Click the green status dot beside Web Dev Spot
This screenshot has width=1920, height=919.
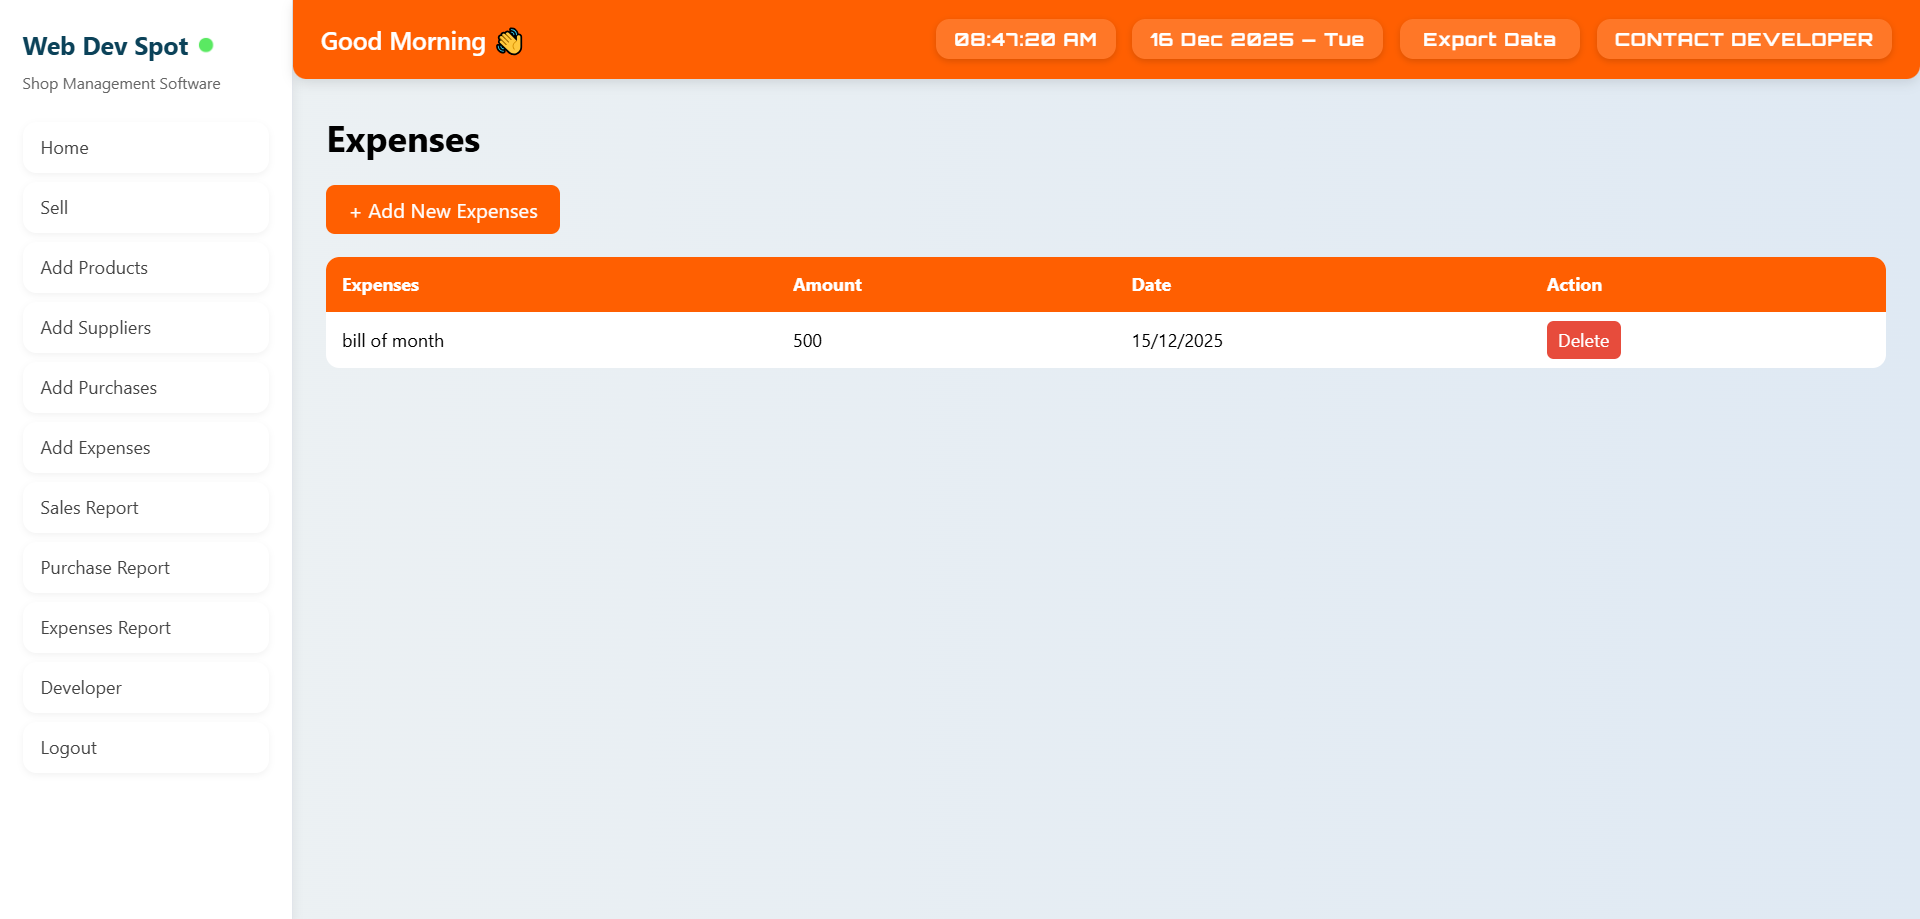coord(206,45)
